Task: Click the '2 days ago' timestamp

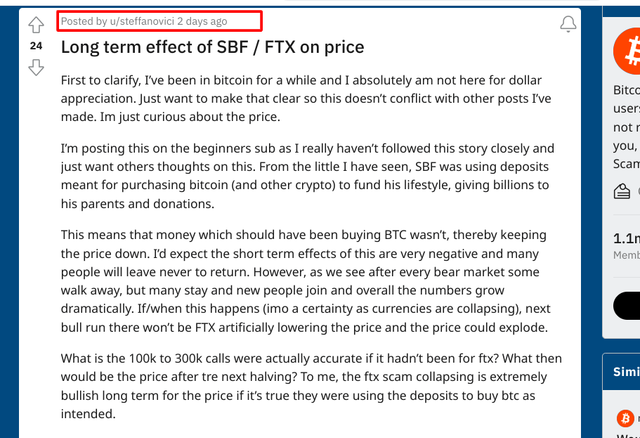Action: tap(202, 21)
